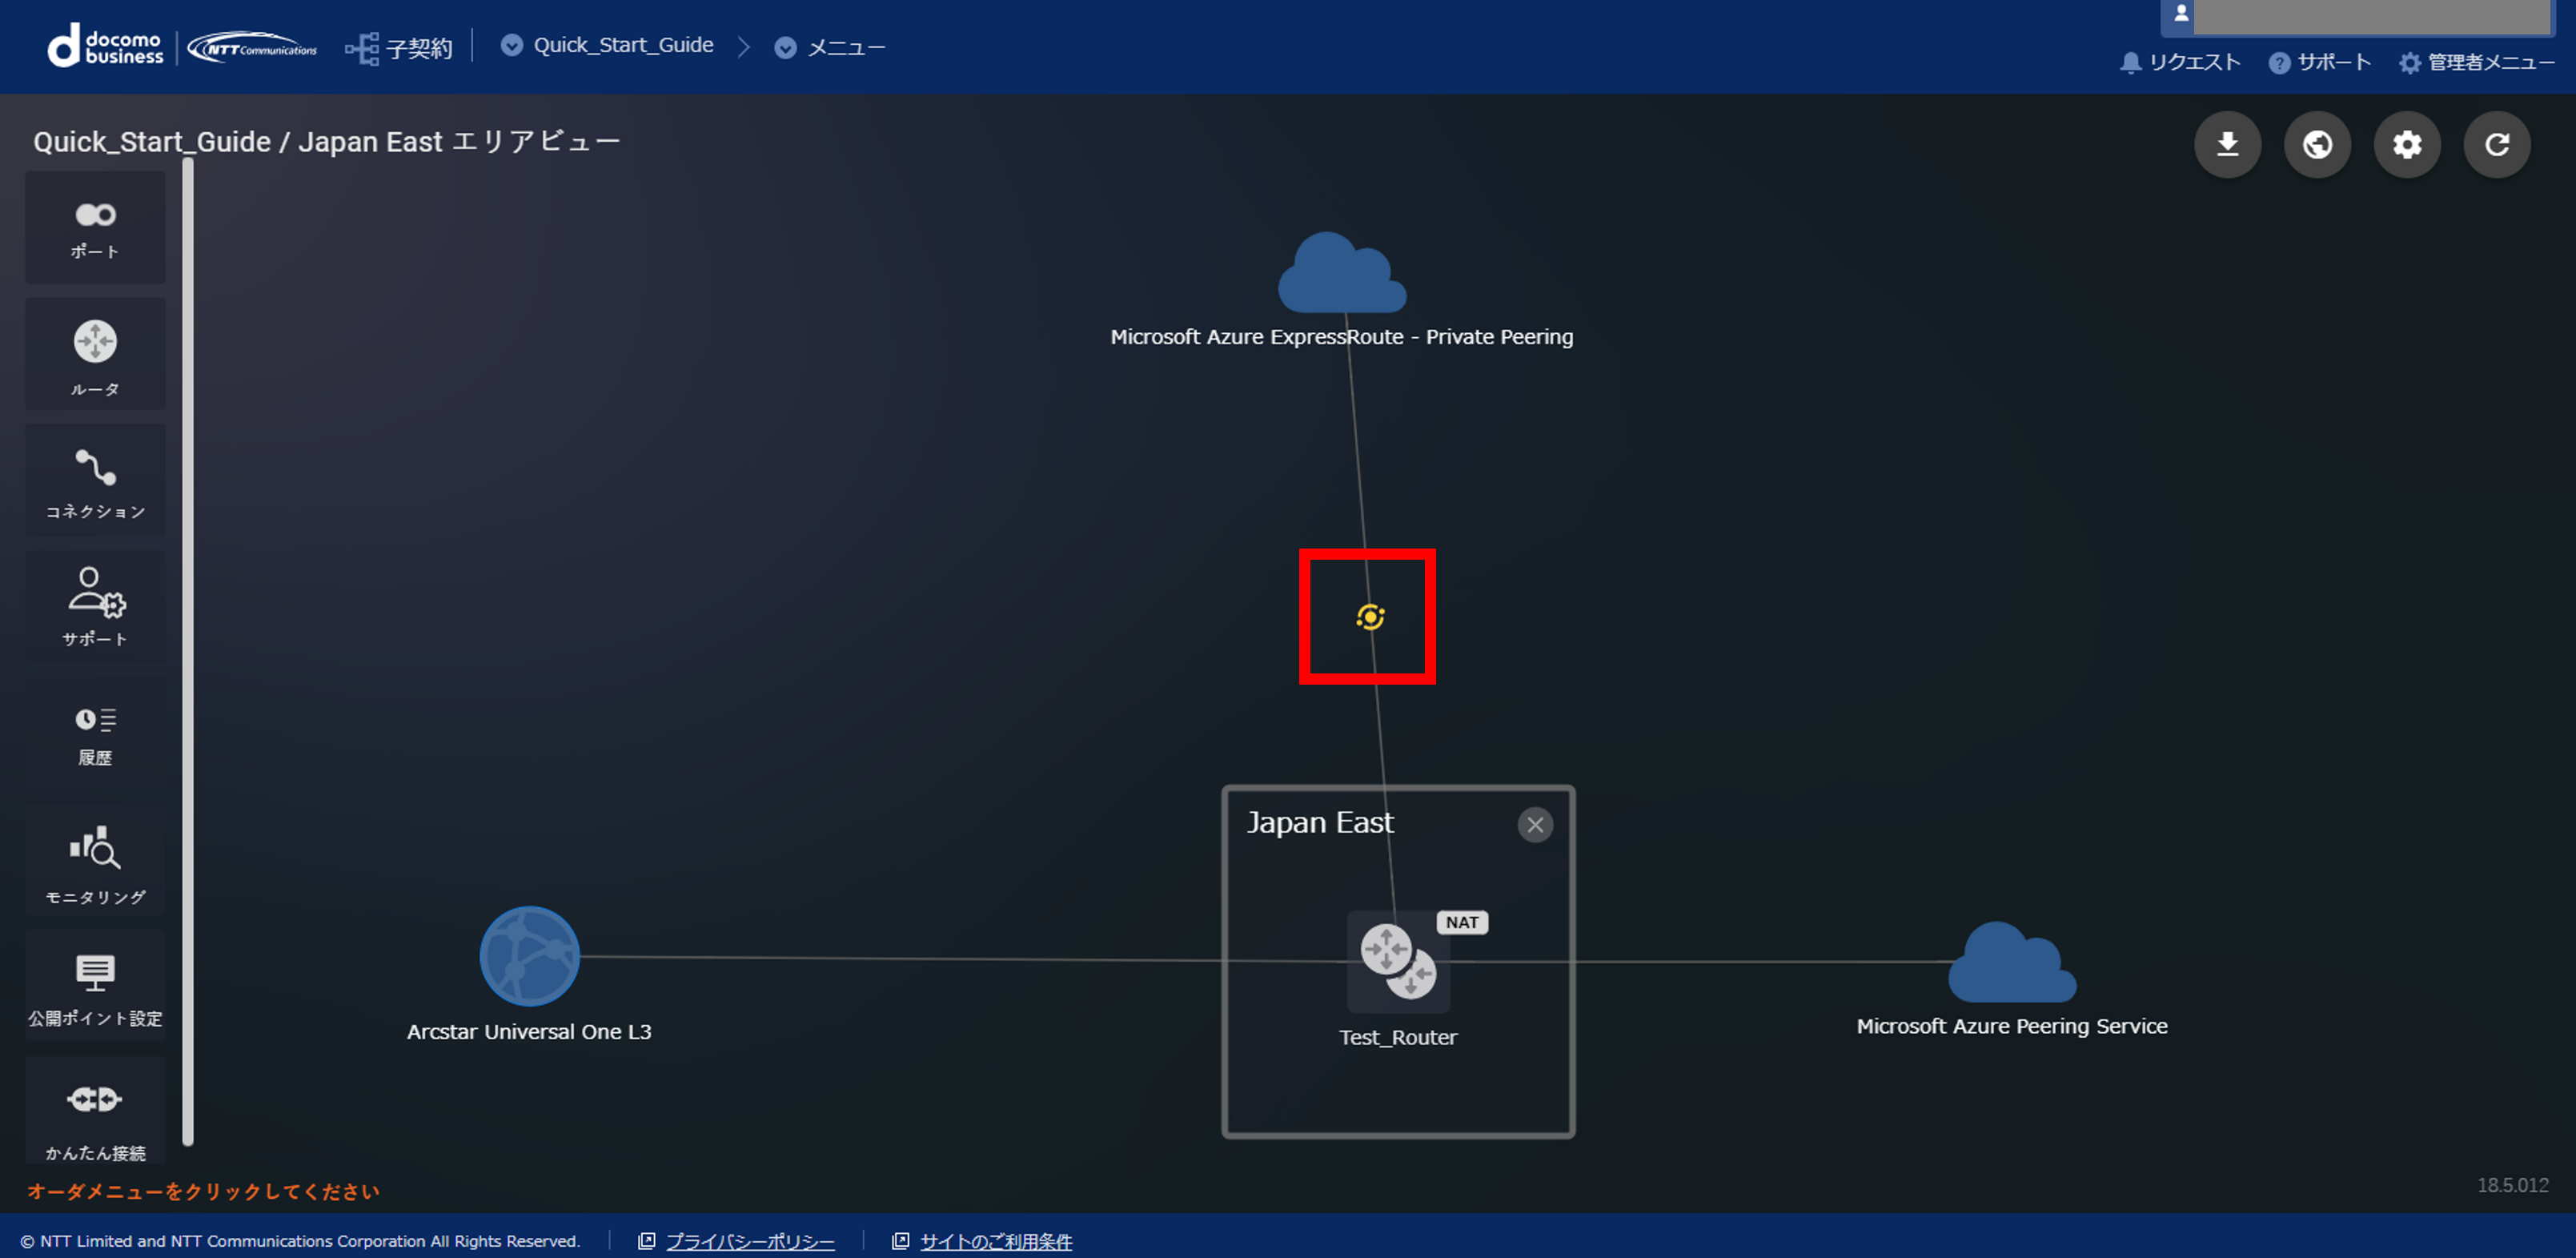Open リクエスト notifications

(2181, 62)
